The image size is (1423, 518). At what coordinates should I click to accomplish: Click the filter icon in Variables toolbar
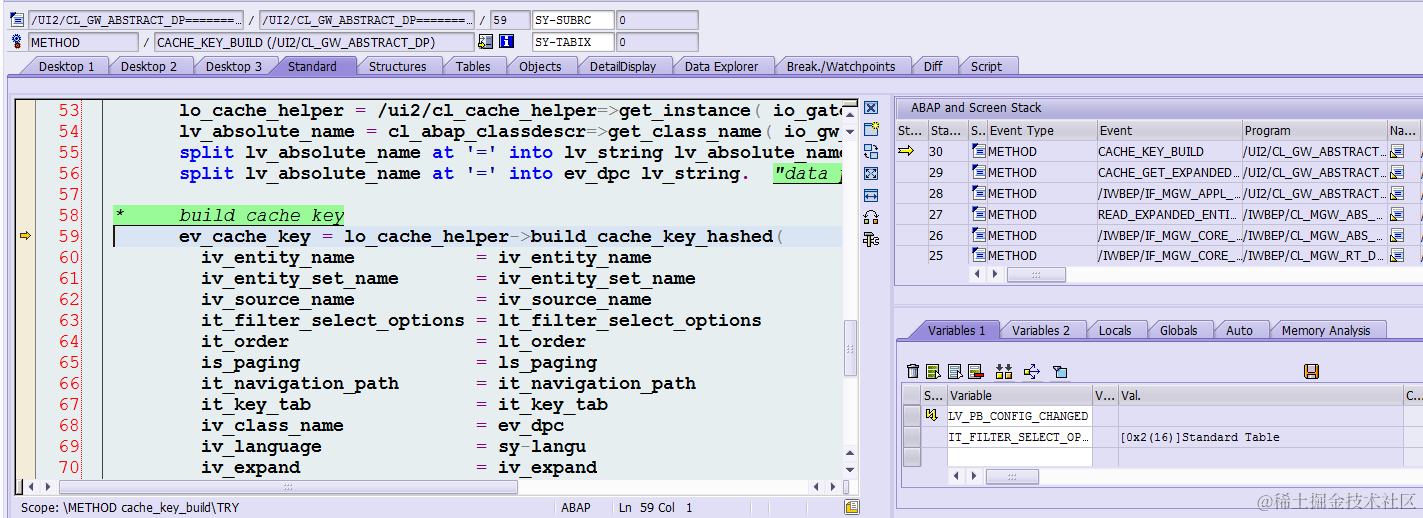[x=1060, y=372]
